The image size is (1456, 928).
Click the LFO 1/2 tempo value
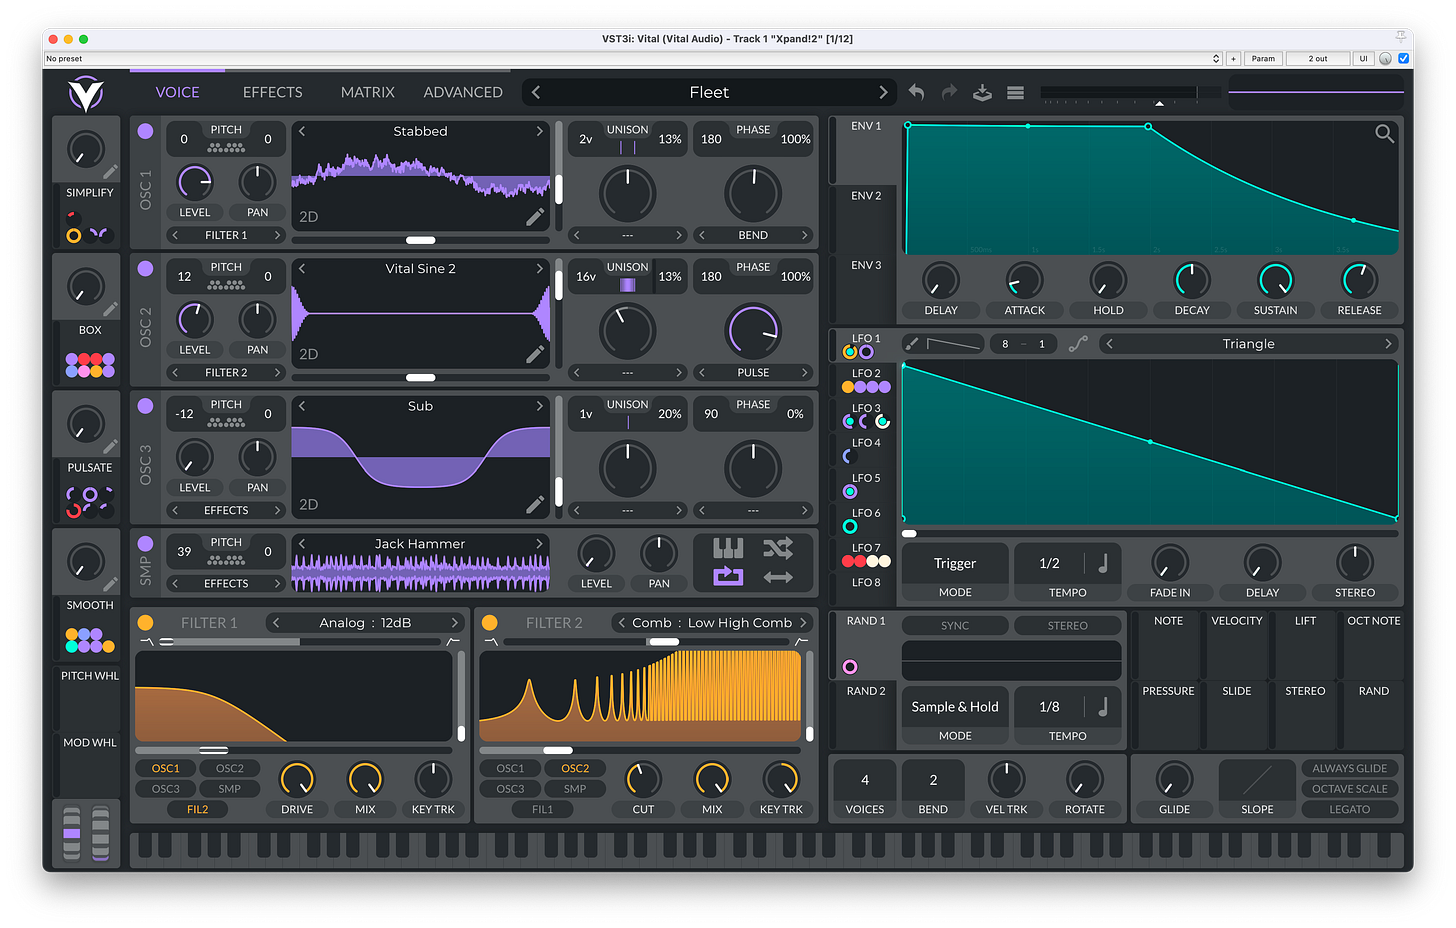1049,563
